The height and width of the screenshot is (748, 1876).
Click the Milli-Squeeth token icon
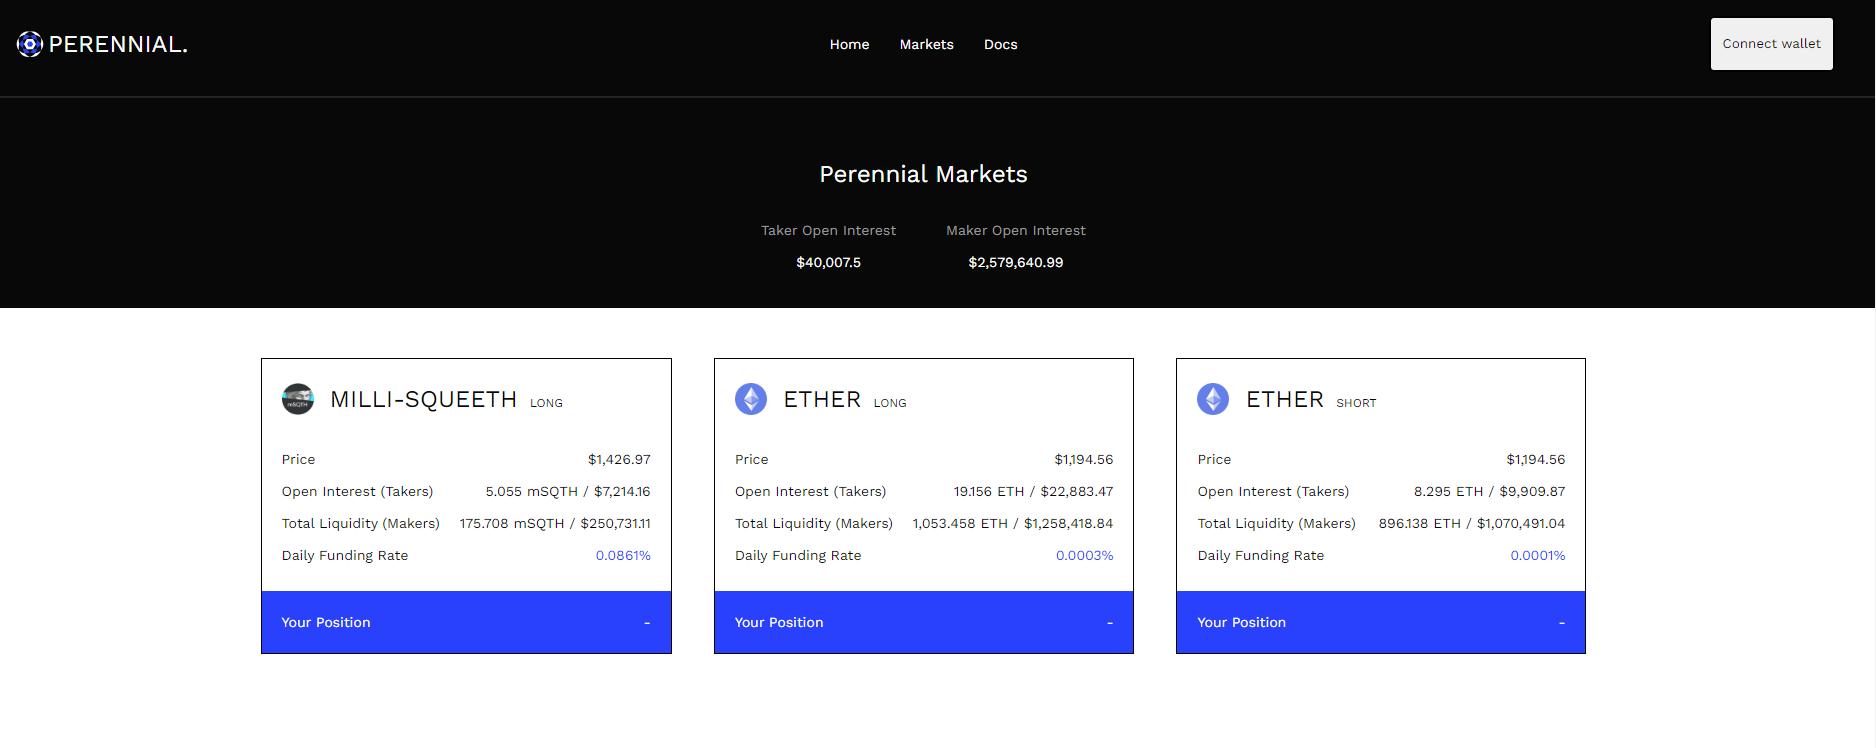coord(298,399)
